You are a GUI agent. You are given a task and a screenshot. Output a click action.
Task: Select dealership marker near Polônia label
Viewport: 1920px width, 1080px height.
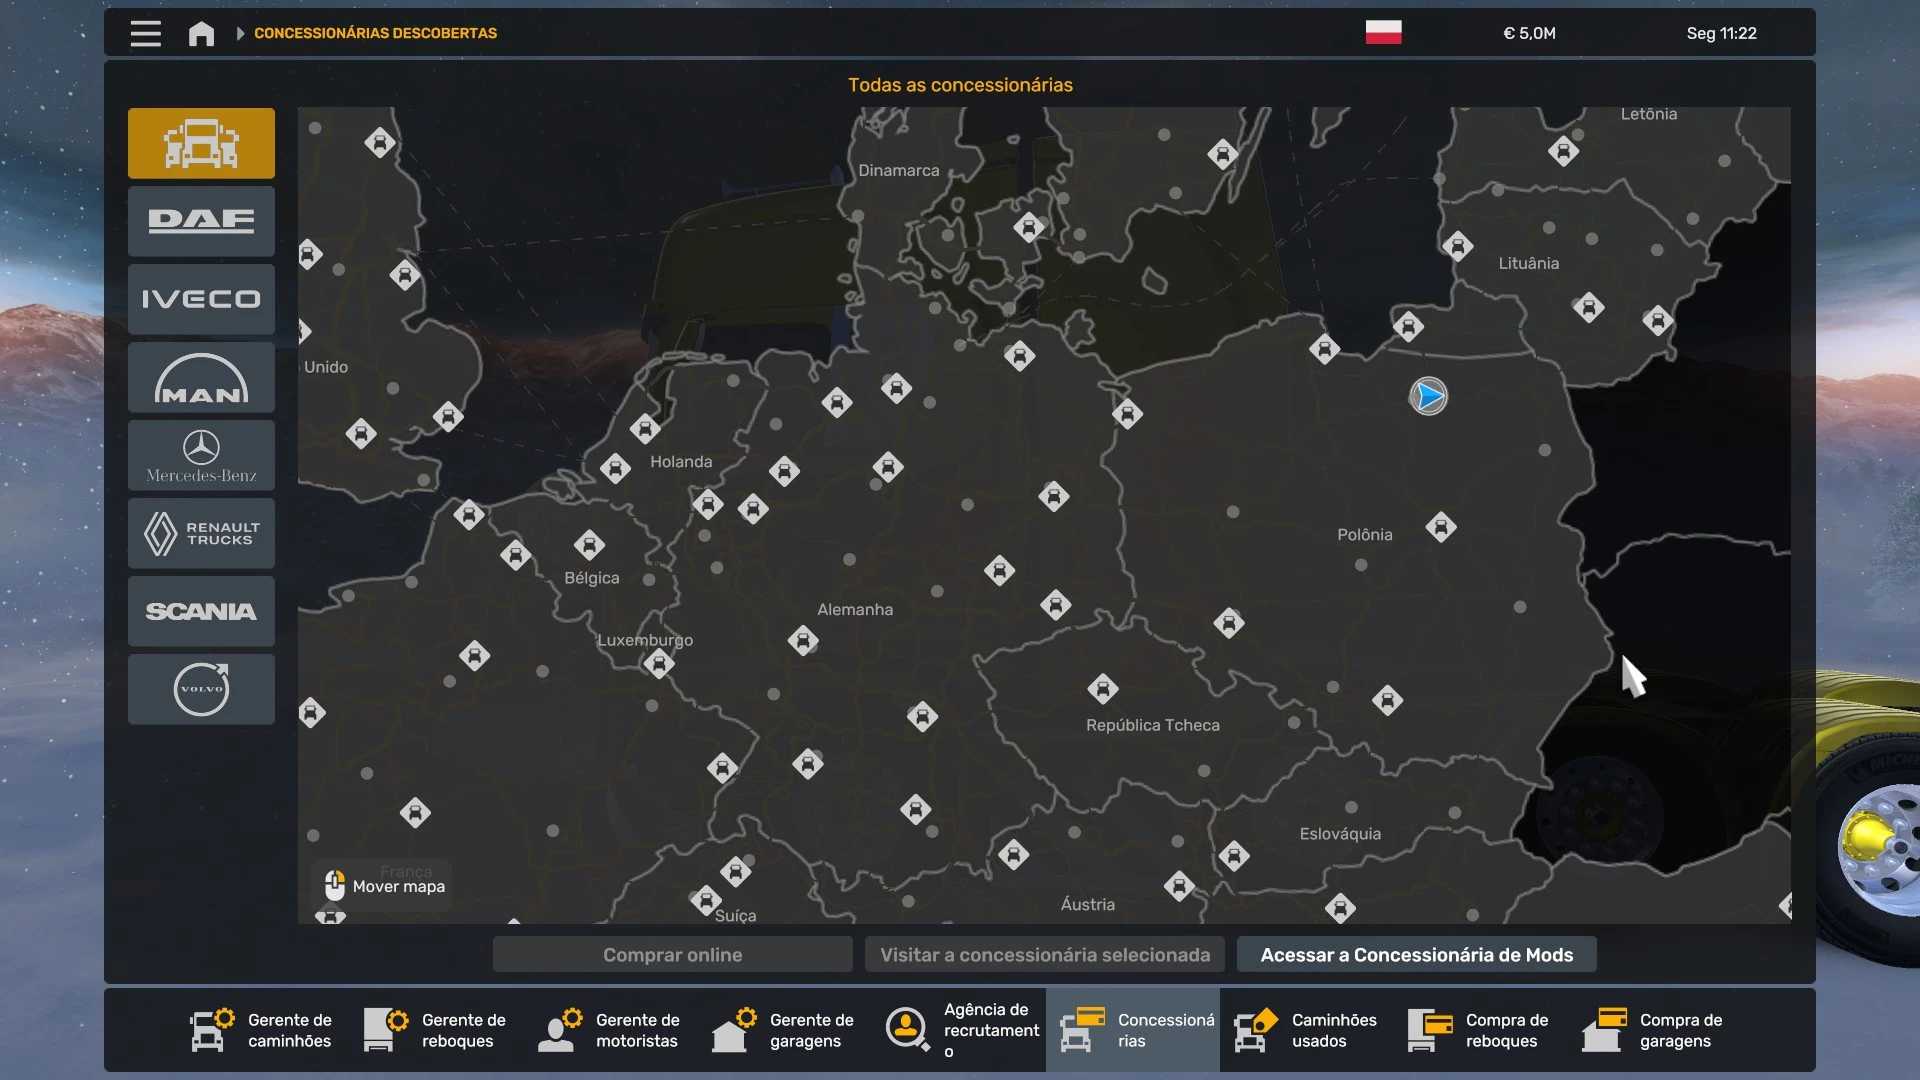point(1441,527)
